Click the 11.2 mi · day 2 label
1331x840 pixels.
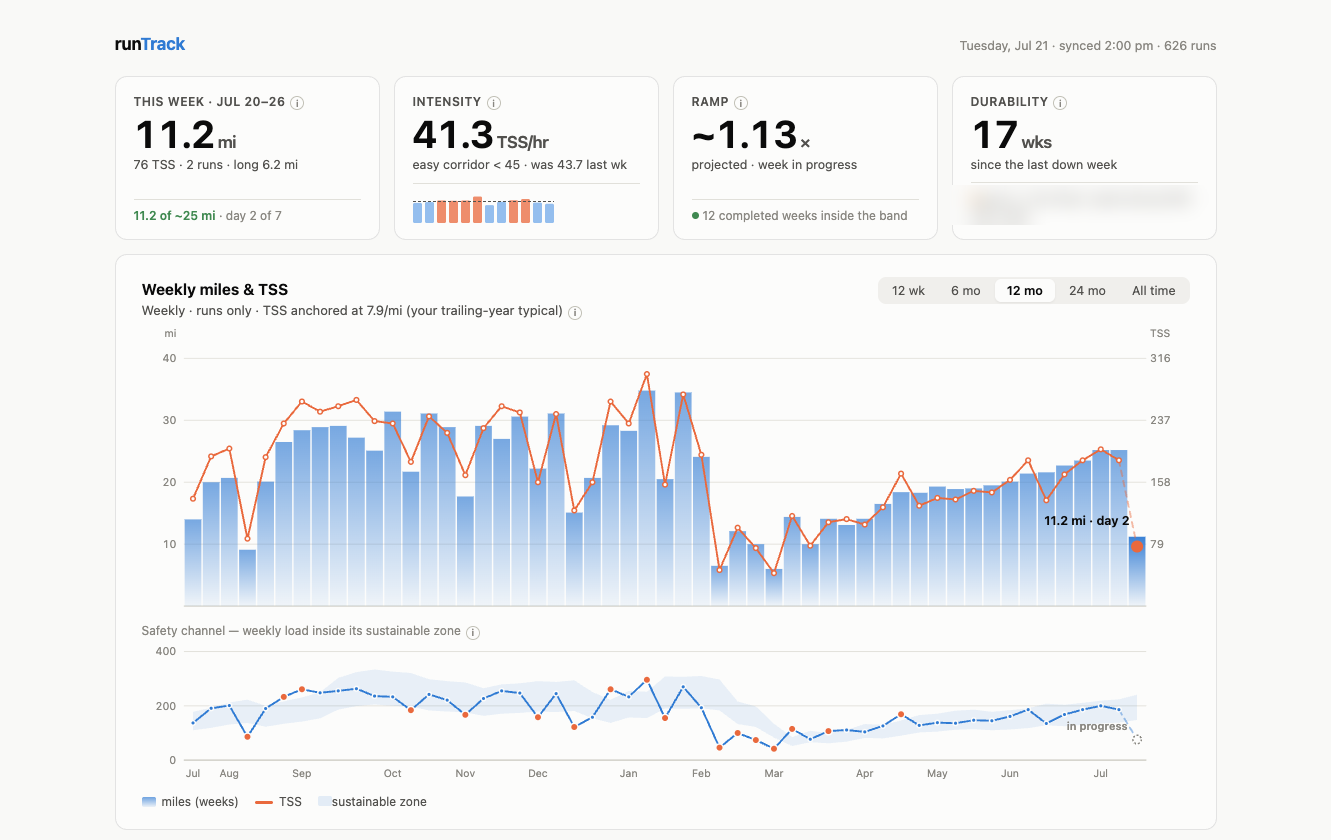point(1086,521)
